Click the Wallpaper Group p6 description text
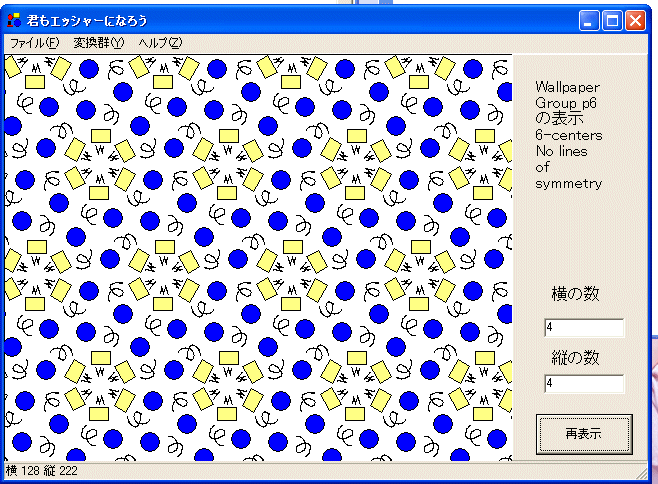658x484 pixels. 568,135
